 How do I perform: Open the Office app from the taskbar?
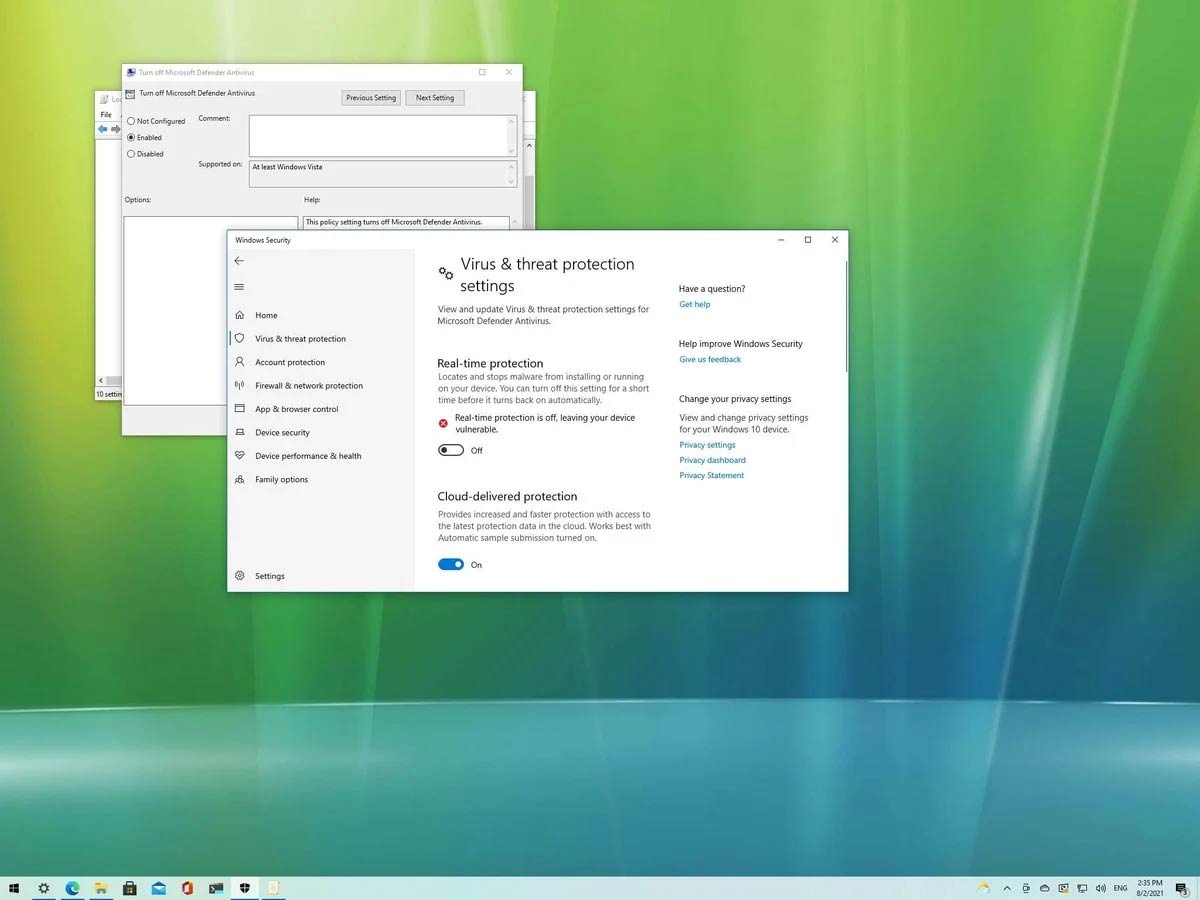187,888
